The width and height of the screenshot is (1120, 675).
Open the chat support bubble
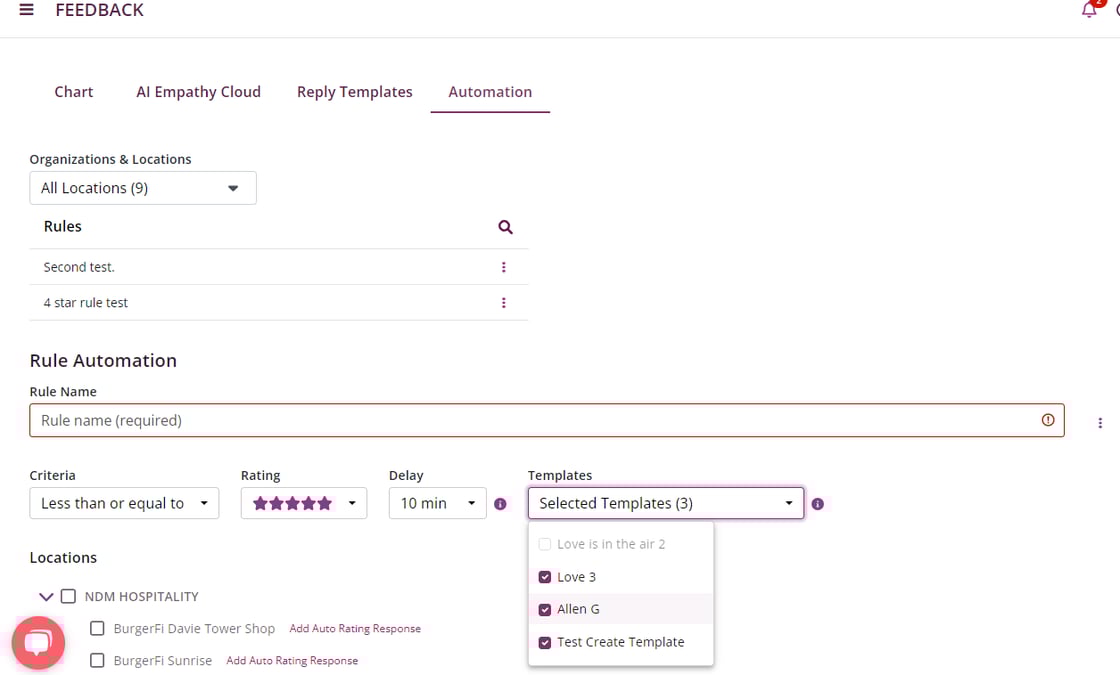tap(38, 642)
